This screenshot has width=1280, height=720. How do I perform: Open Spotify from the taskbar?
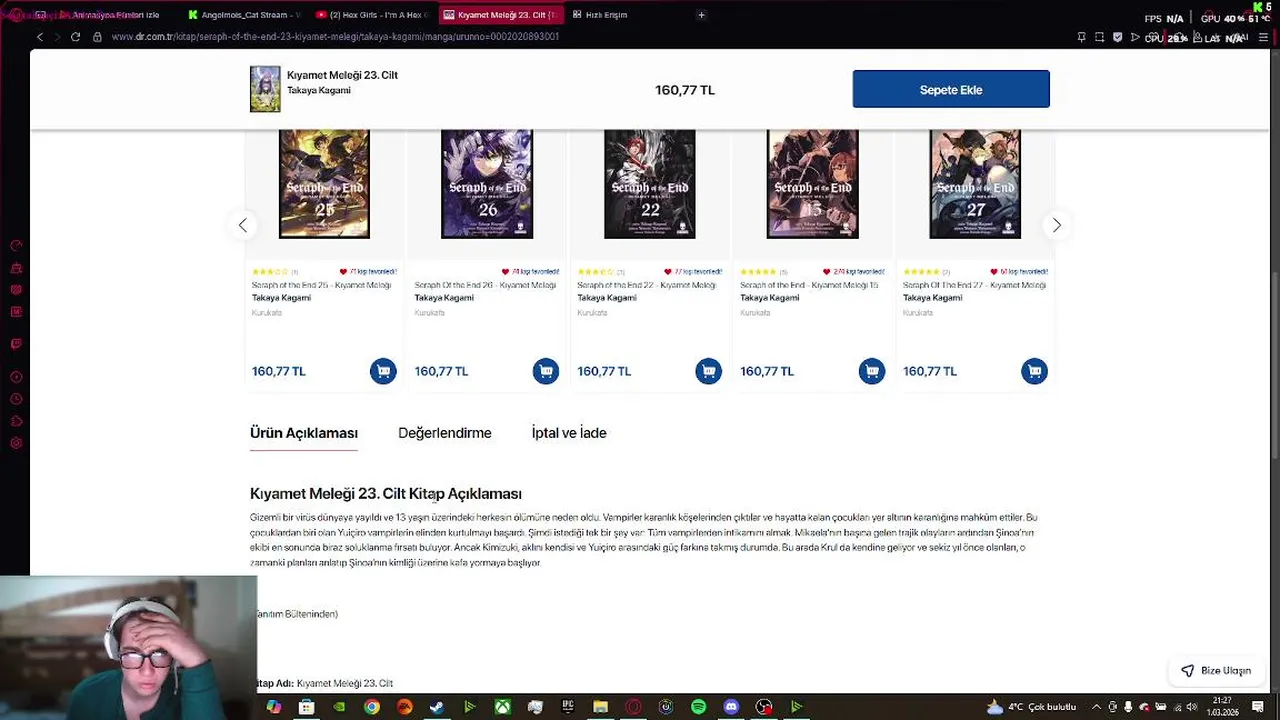click(x=698, y=707)
